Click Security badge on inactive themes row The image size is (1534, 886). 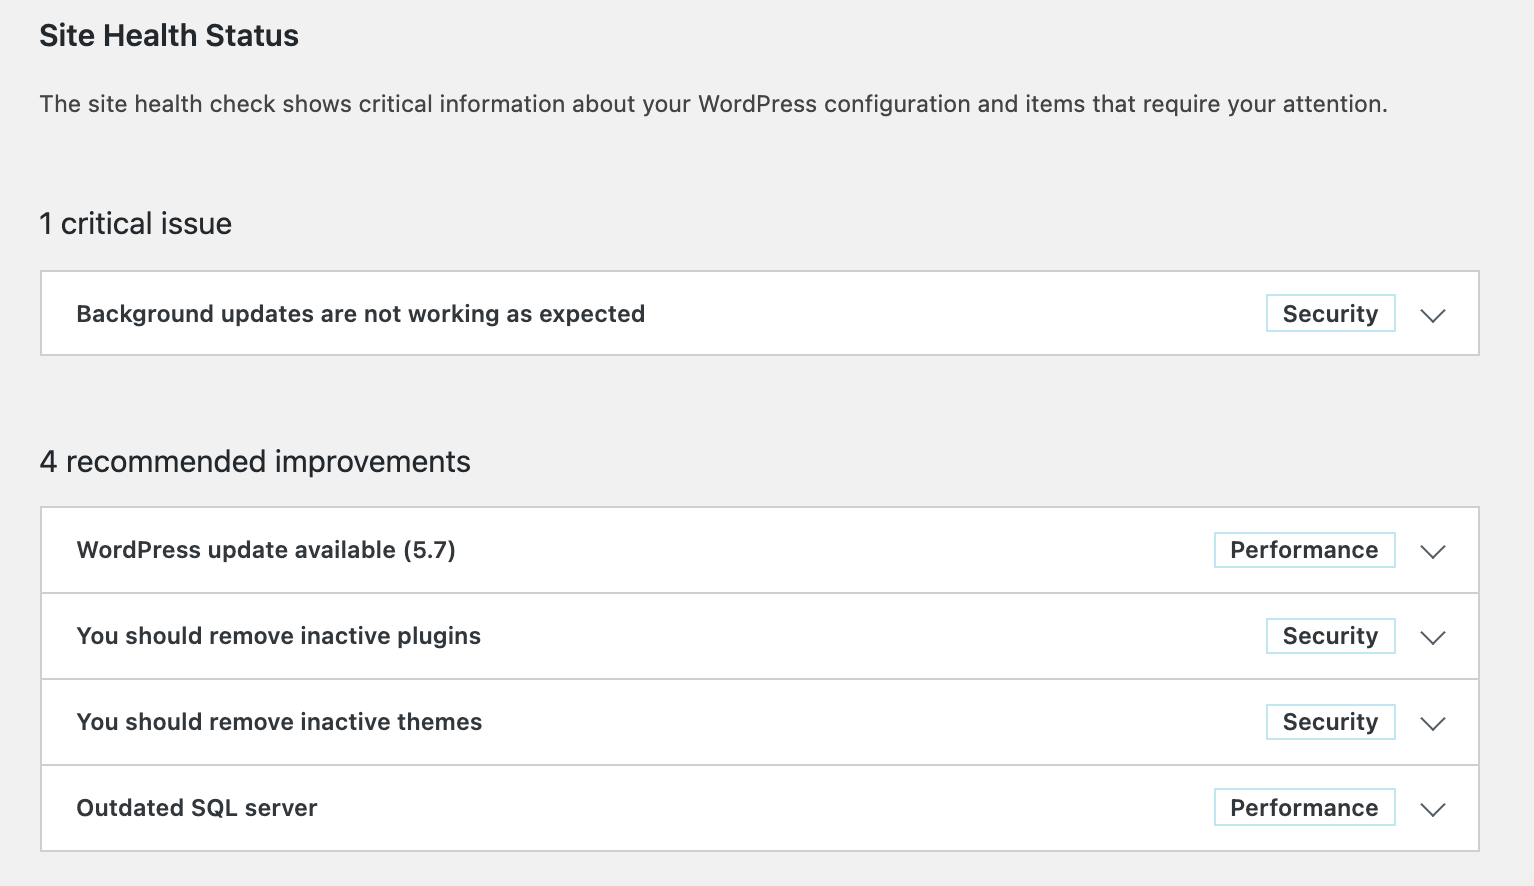click(1330, 722)
